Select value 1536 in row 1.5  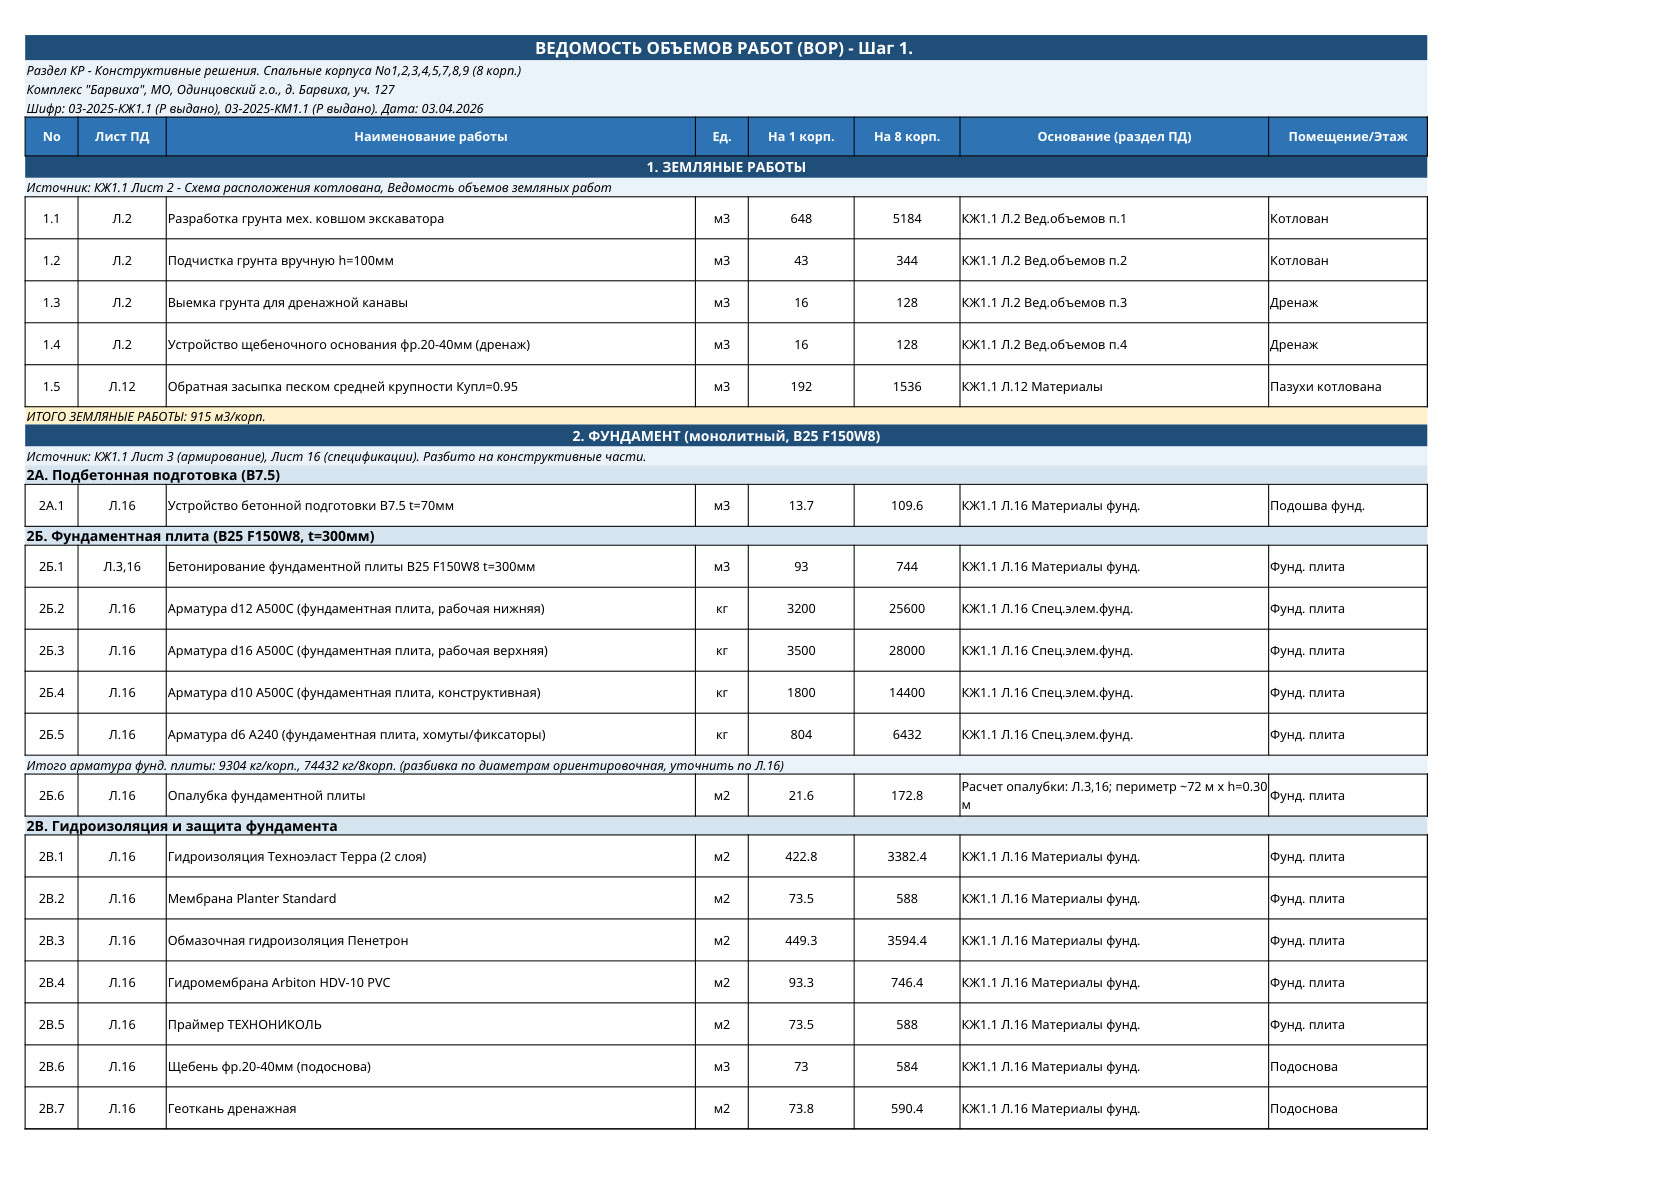(907, 386)
